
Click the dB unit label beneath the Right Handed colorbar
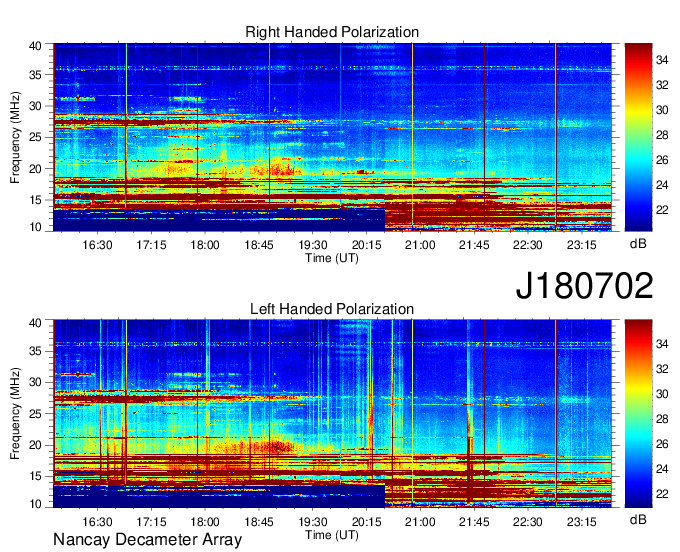pyautogui.click(x=638, y=244)
